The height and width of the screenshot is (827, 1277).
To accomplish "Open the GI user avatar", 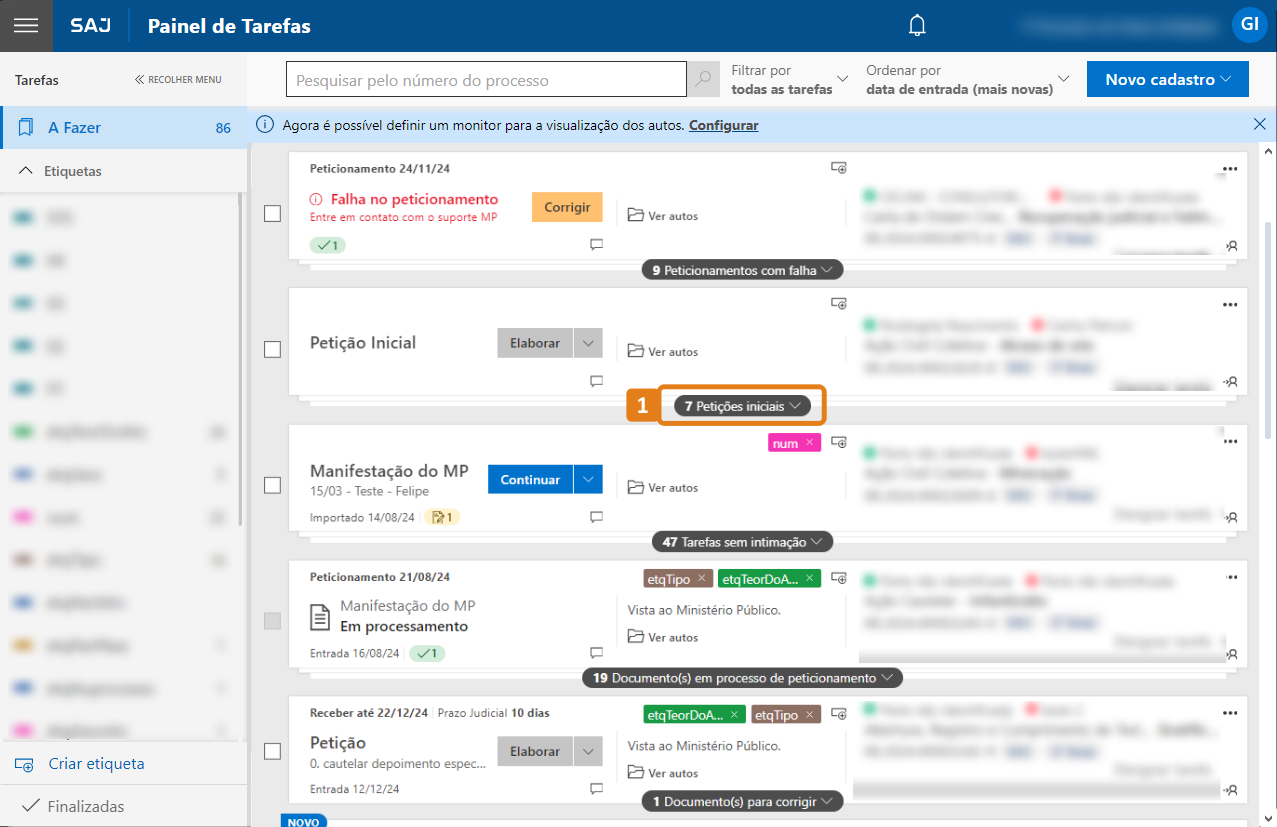I will [1249, 24].
